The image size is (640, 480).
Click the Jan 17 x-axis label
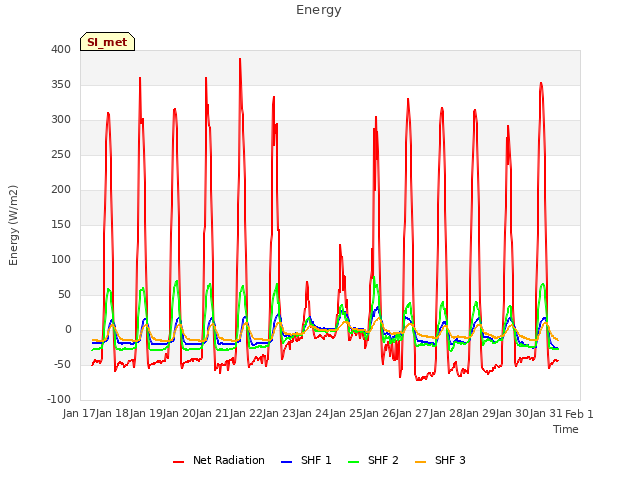tap(79, 414)
